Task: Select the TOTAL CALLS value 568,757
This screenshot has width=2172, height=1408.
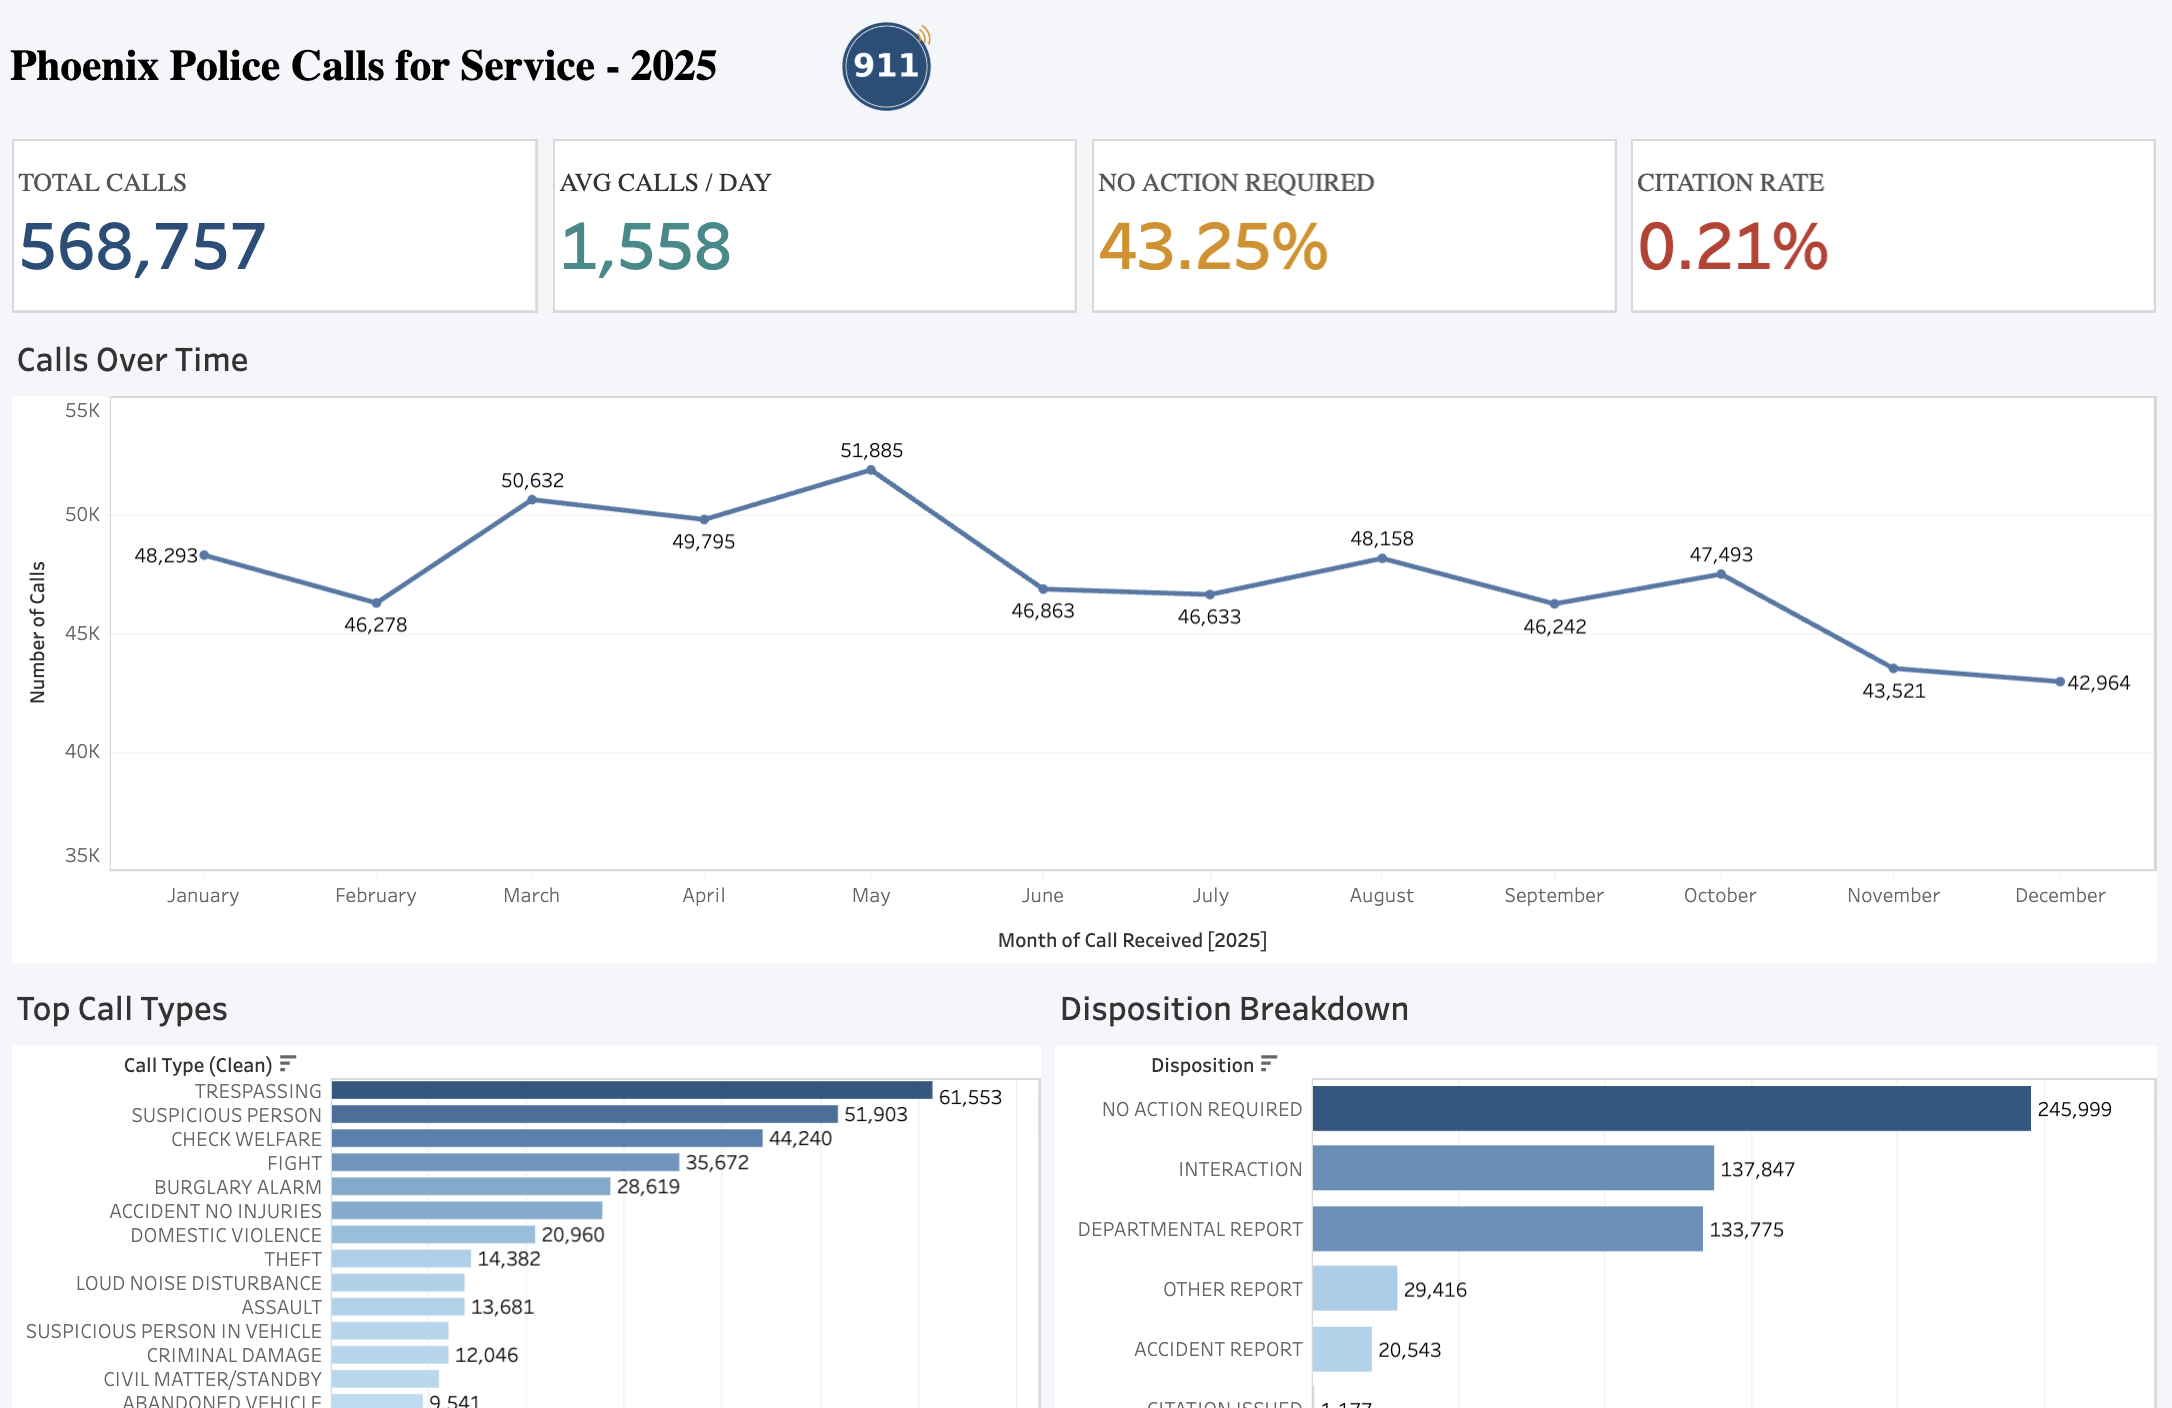Action: [x=143, y=247]
